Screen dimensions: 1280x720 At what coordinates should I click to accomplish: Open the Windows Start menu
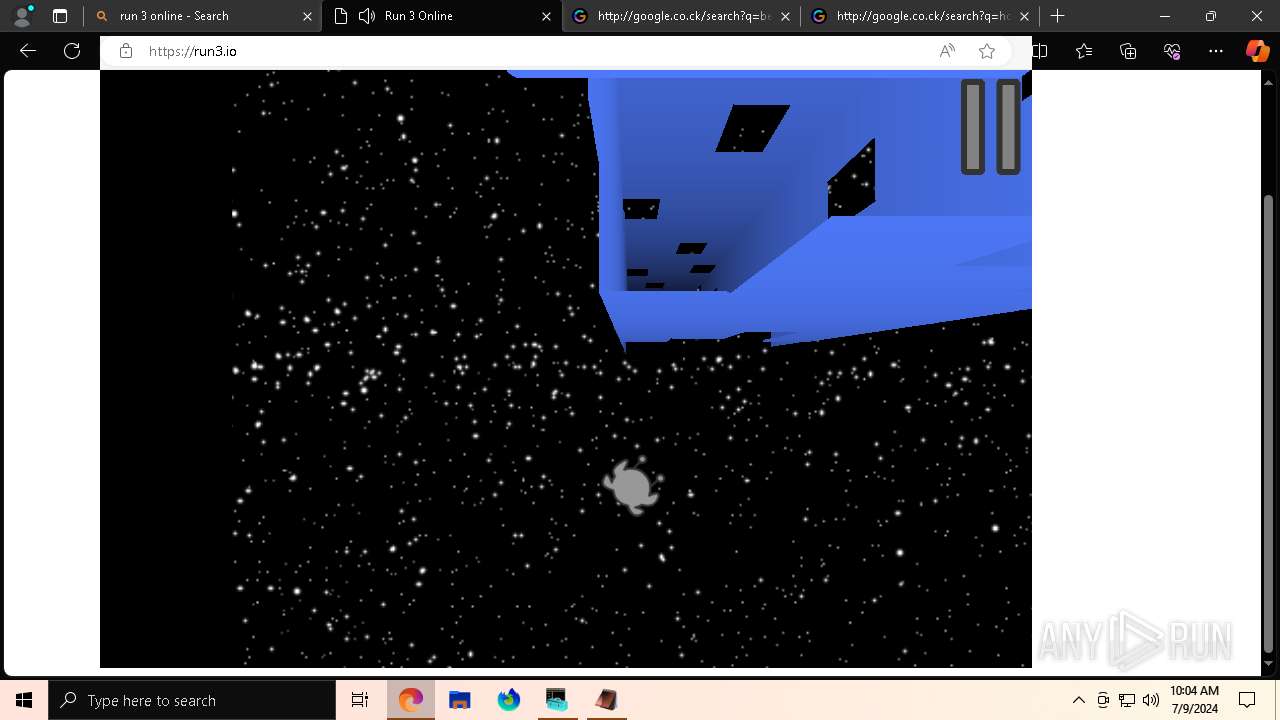[x=24, y=700]
